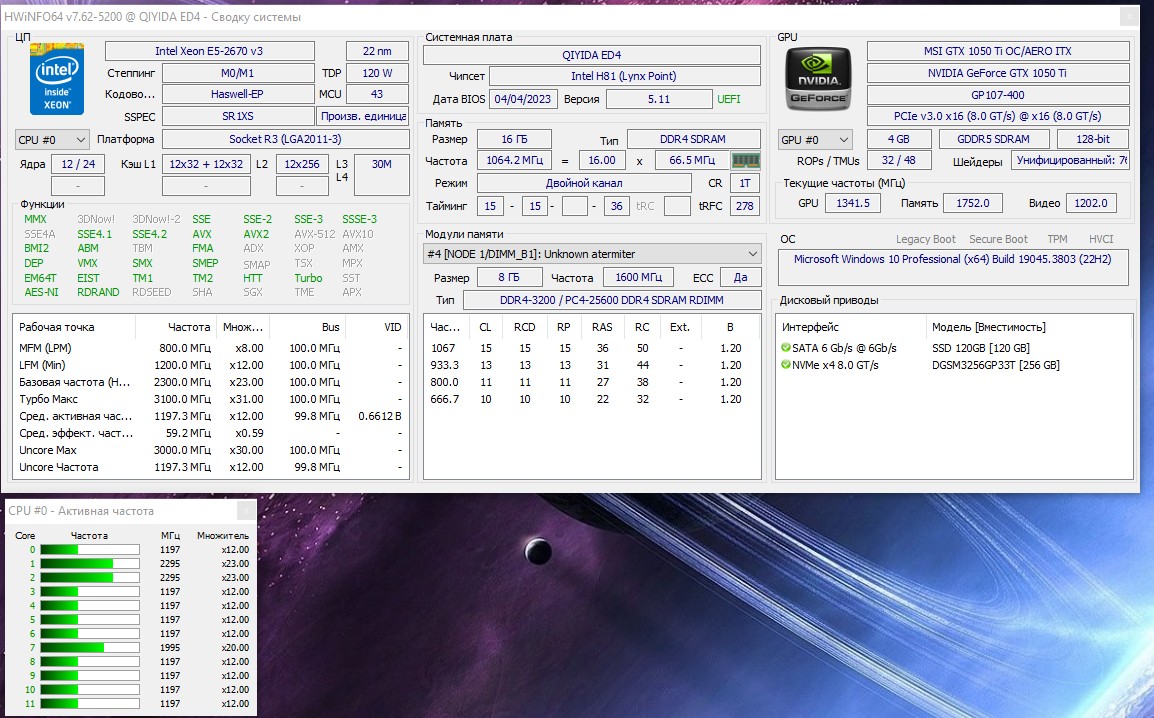Screen dimensions: 1154x718
Task: Click the BIOS date 04/04/2023 field
Action: [x=522, y=99]
